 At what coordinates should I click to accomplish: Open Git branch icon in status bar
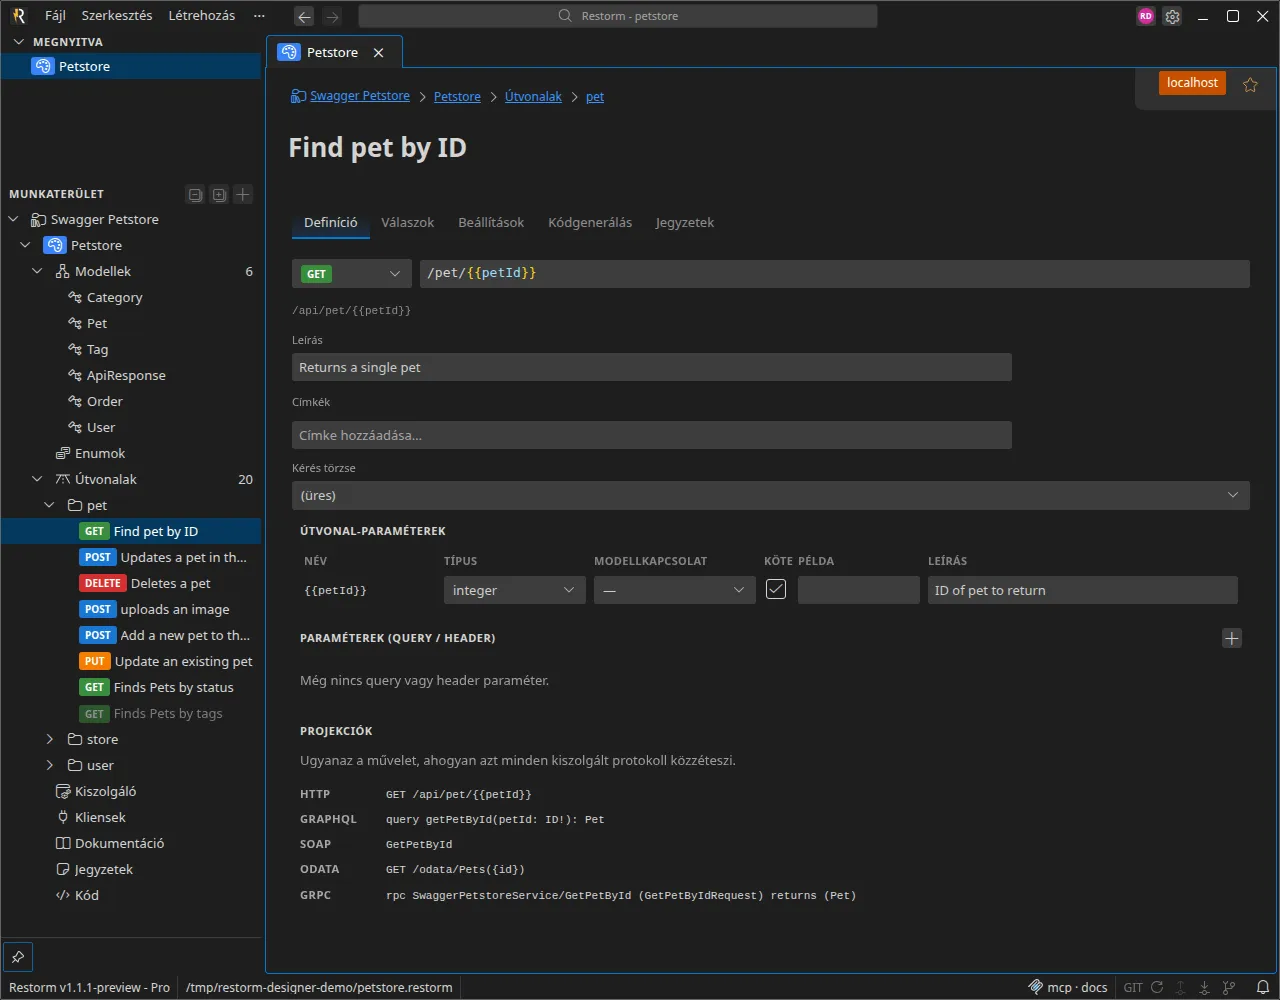coord(1229,987)
